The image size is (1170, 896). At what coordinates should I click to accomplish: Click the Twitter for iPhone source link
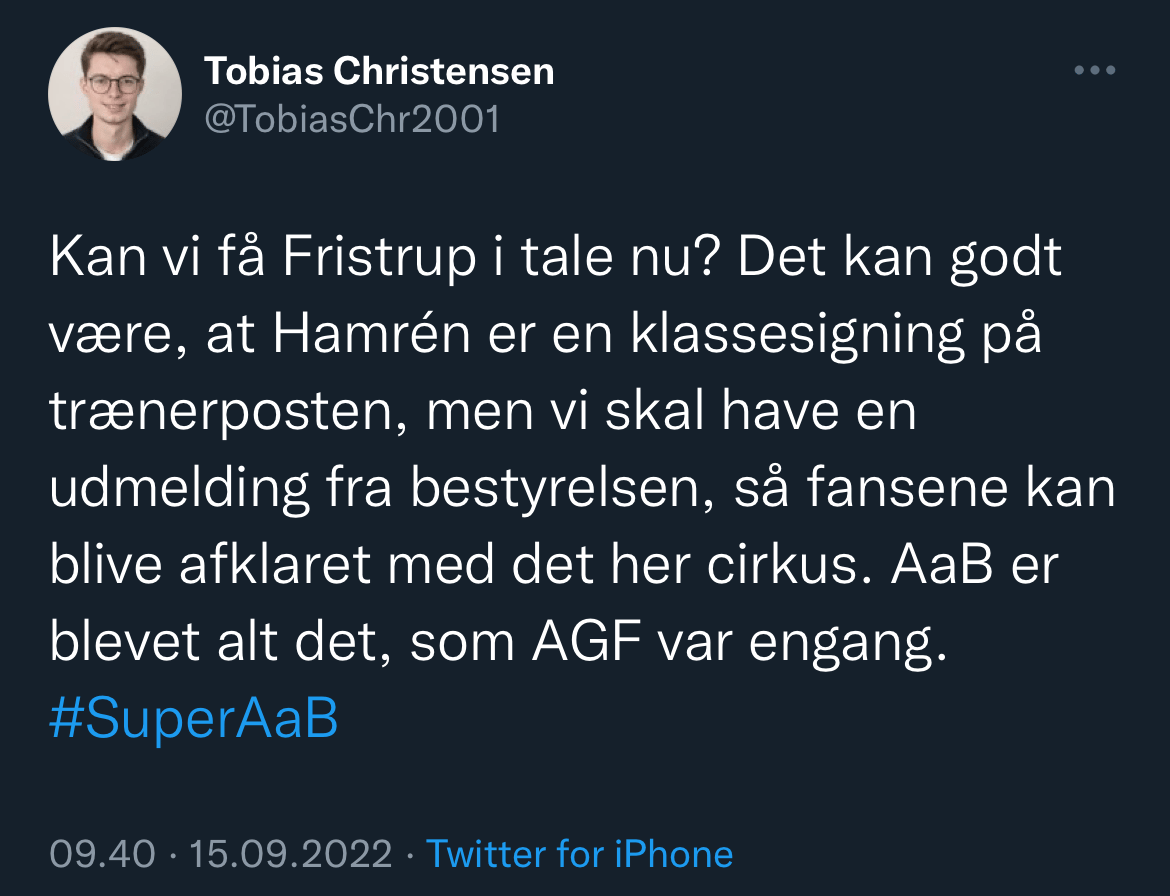579,854
